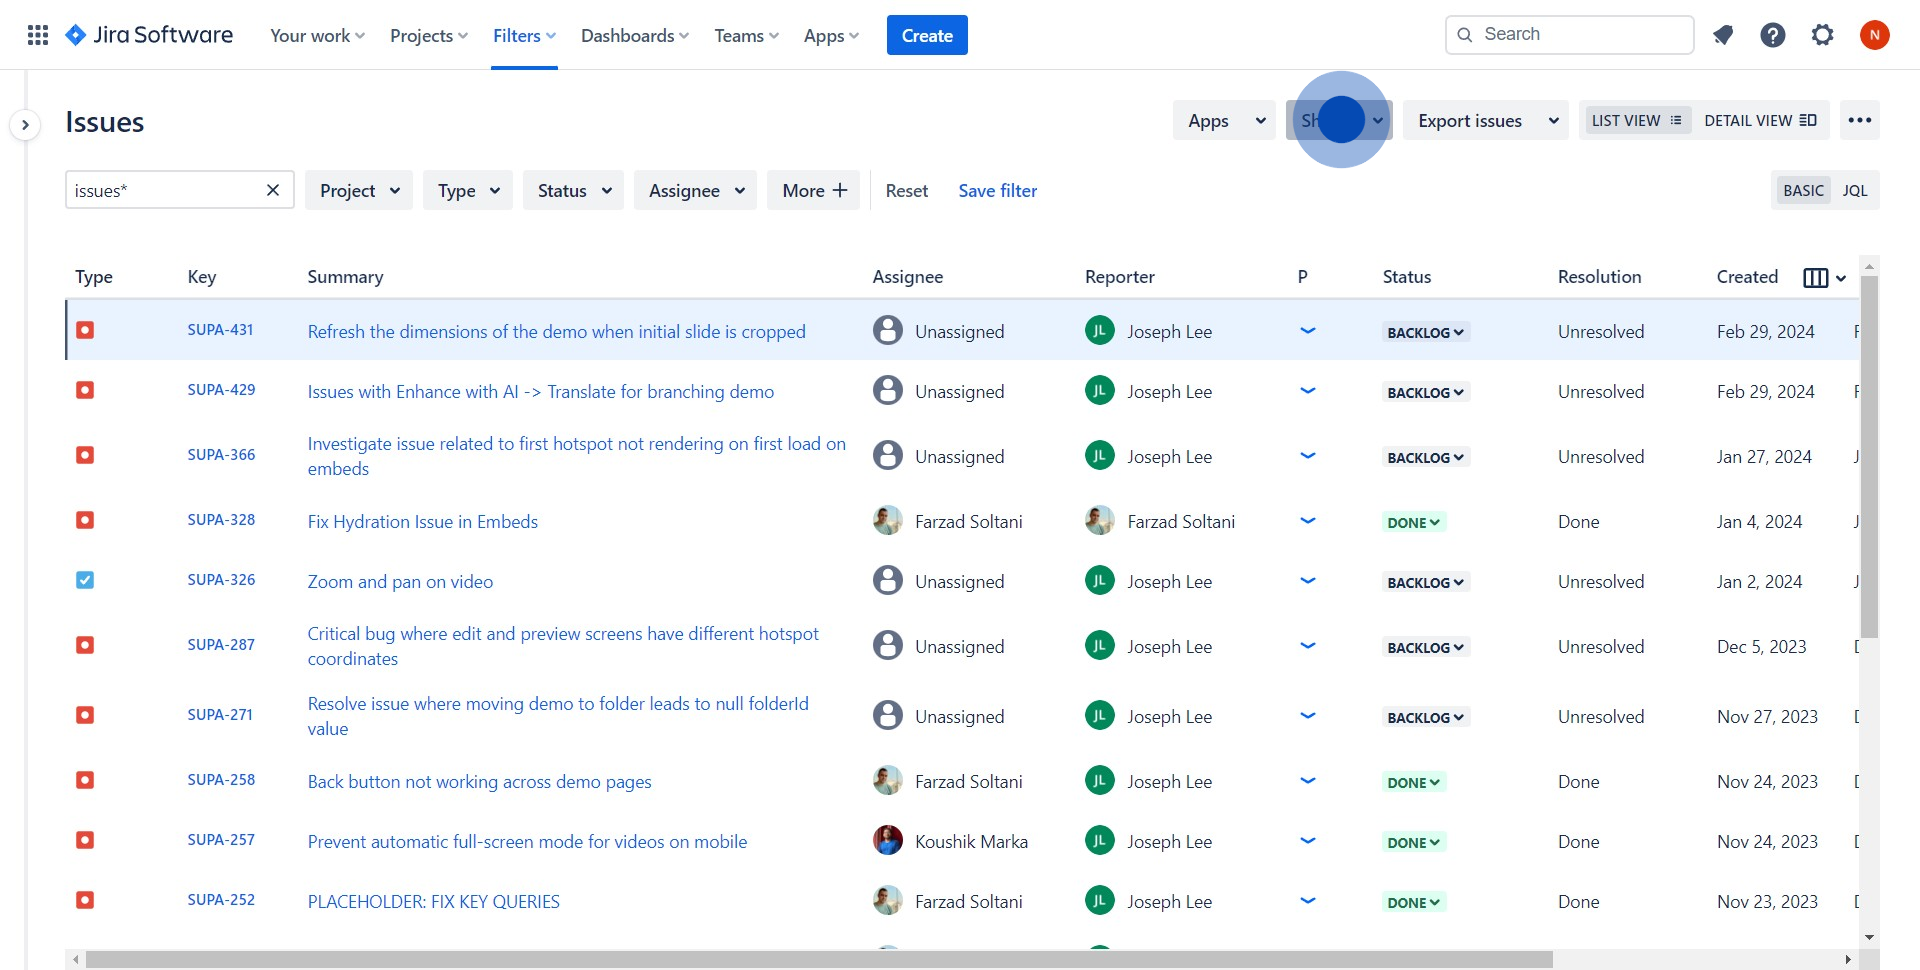This screenshot has height=970, width=1920.
Task: Open the Projects menu
Action: (428, 36)
